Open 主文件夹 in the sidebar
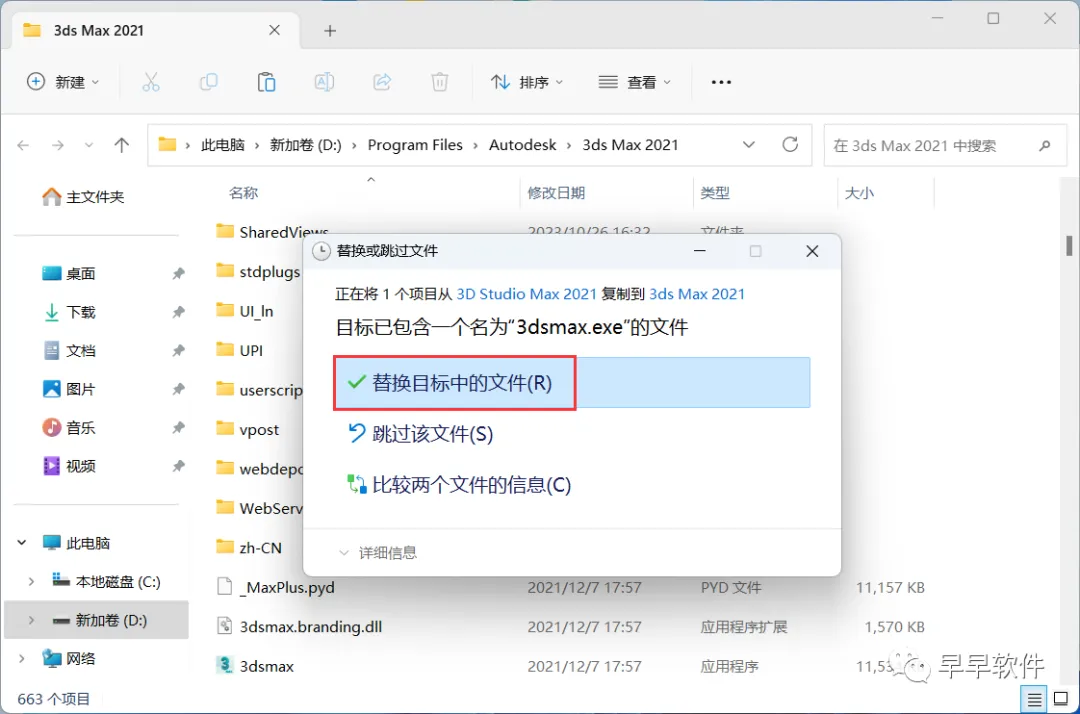 pyautogui.click(x=84, y=197)
